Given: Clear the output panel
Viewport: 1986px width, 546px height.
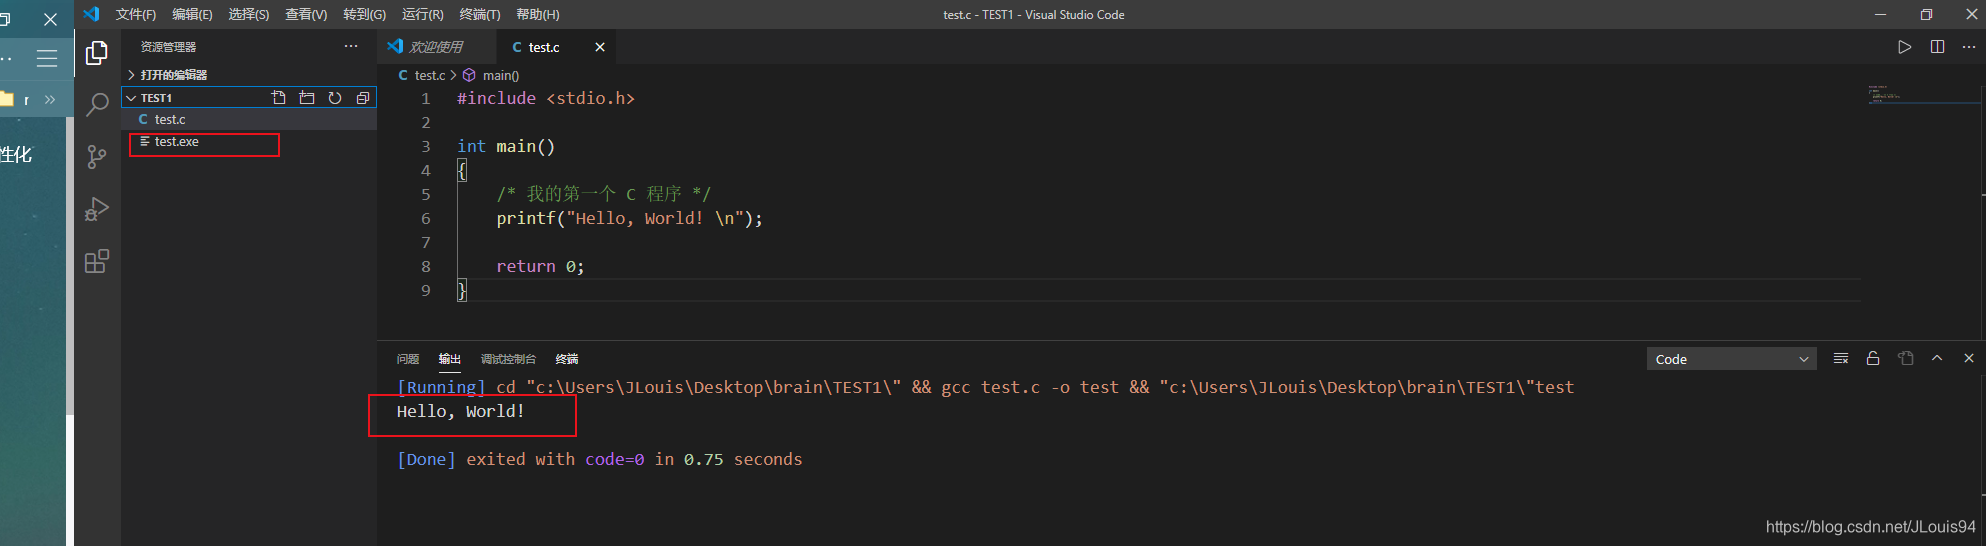Looking at the screenshot, I should click(1841, 358).
